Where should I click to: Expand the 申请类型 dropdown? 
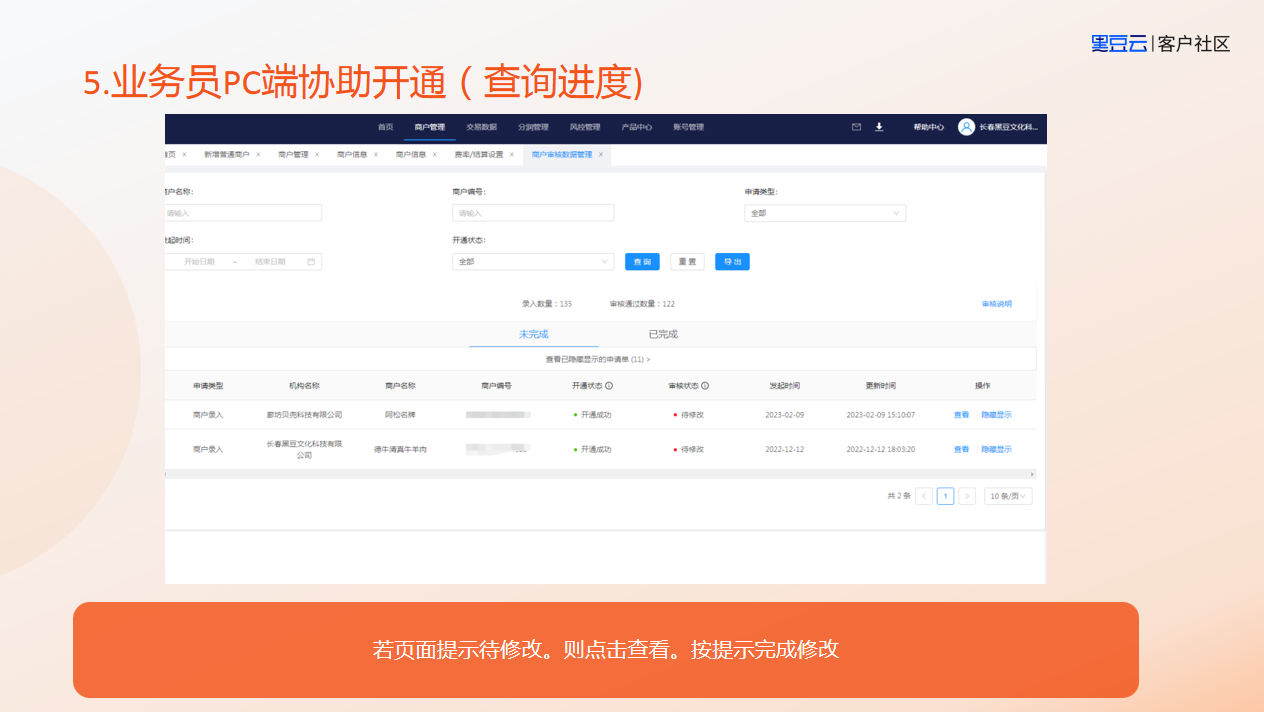[825, 213]
